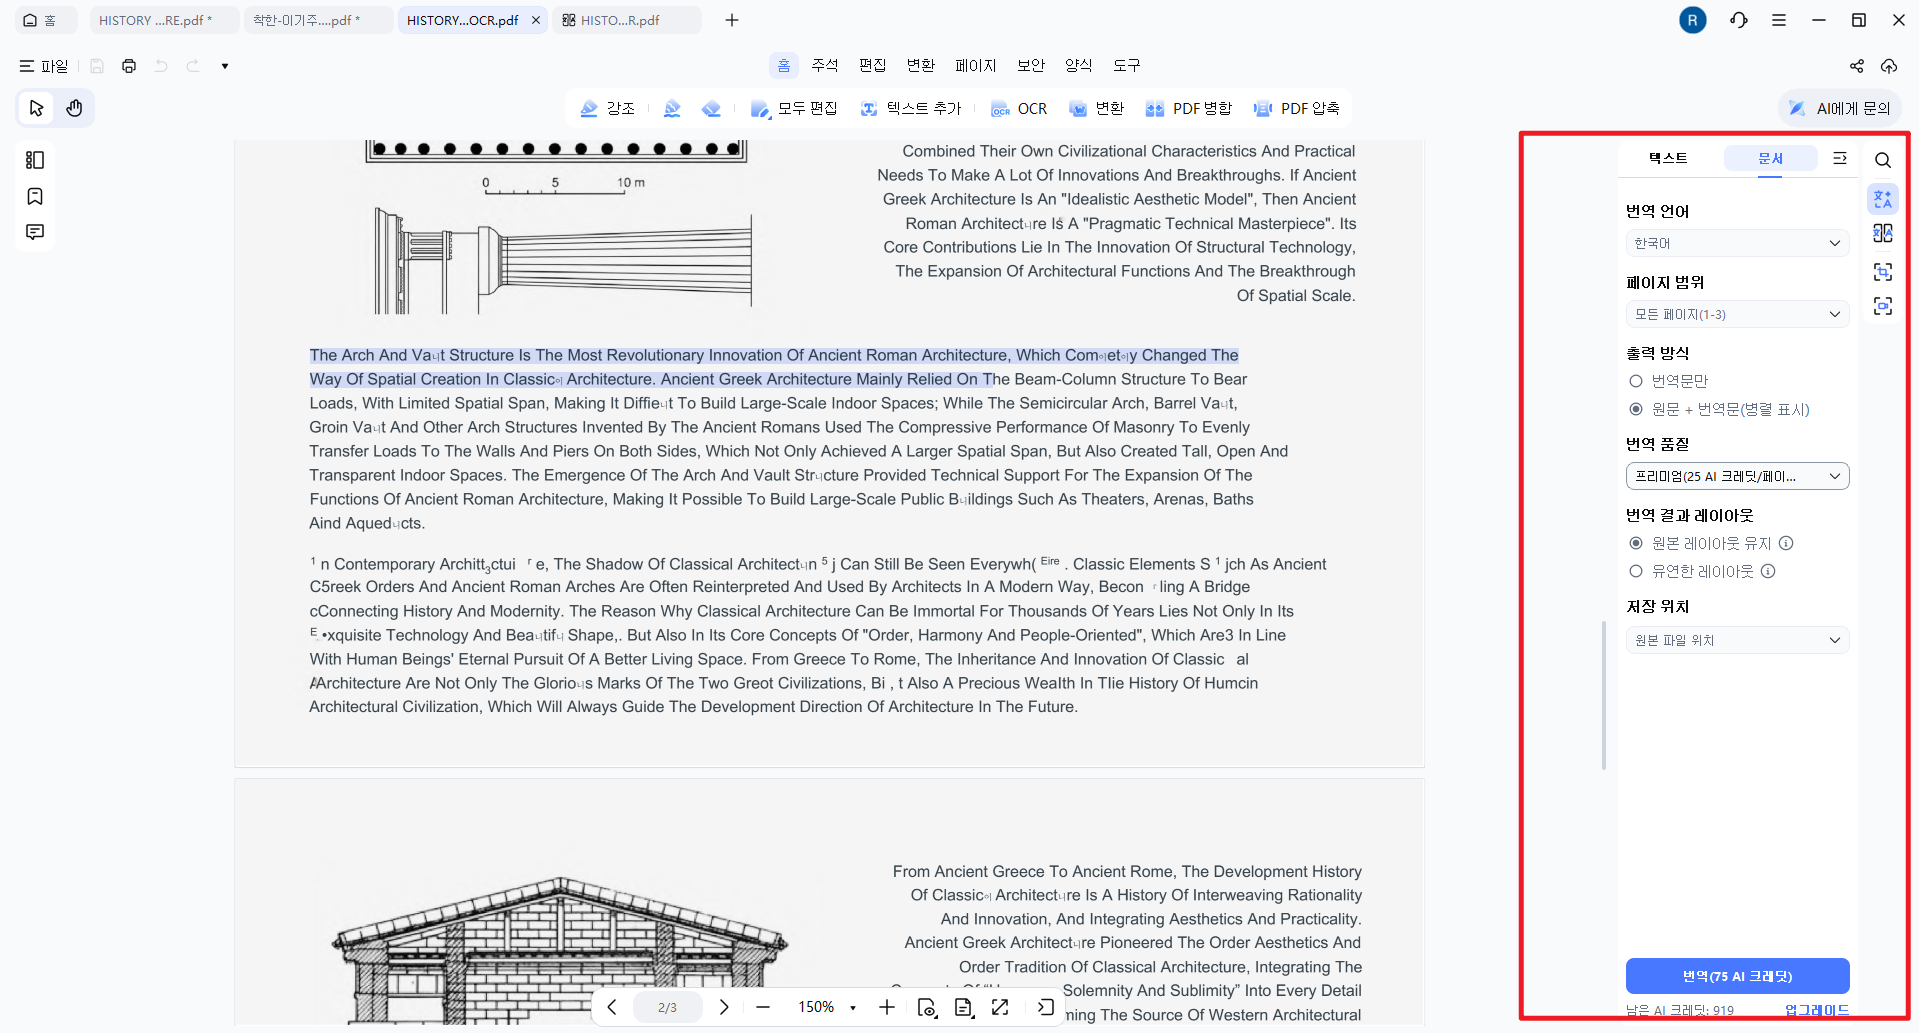Screen dimensions: 1919x1033
Task: Redo the last action
Action: point(193,66)
